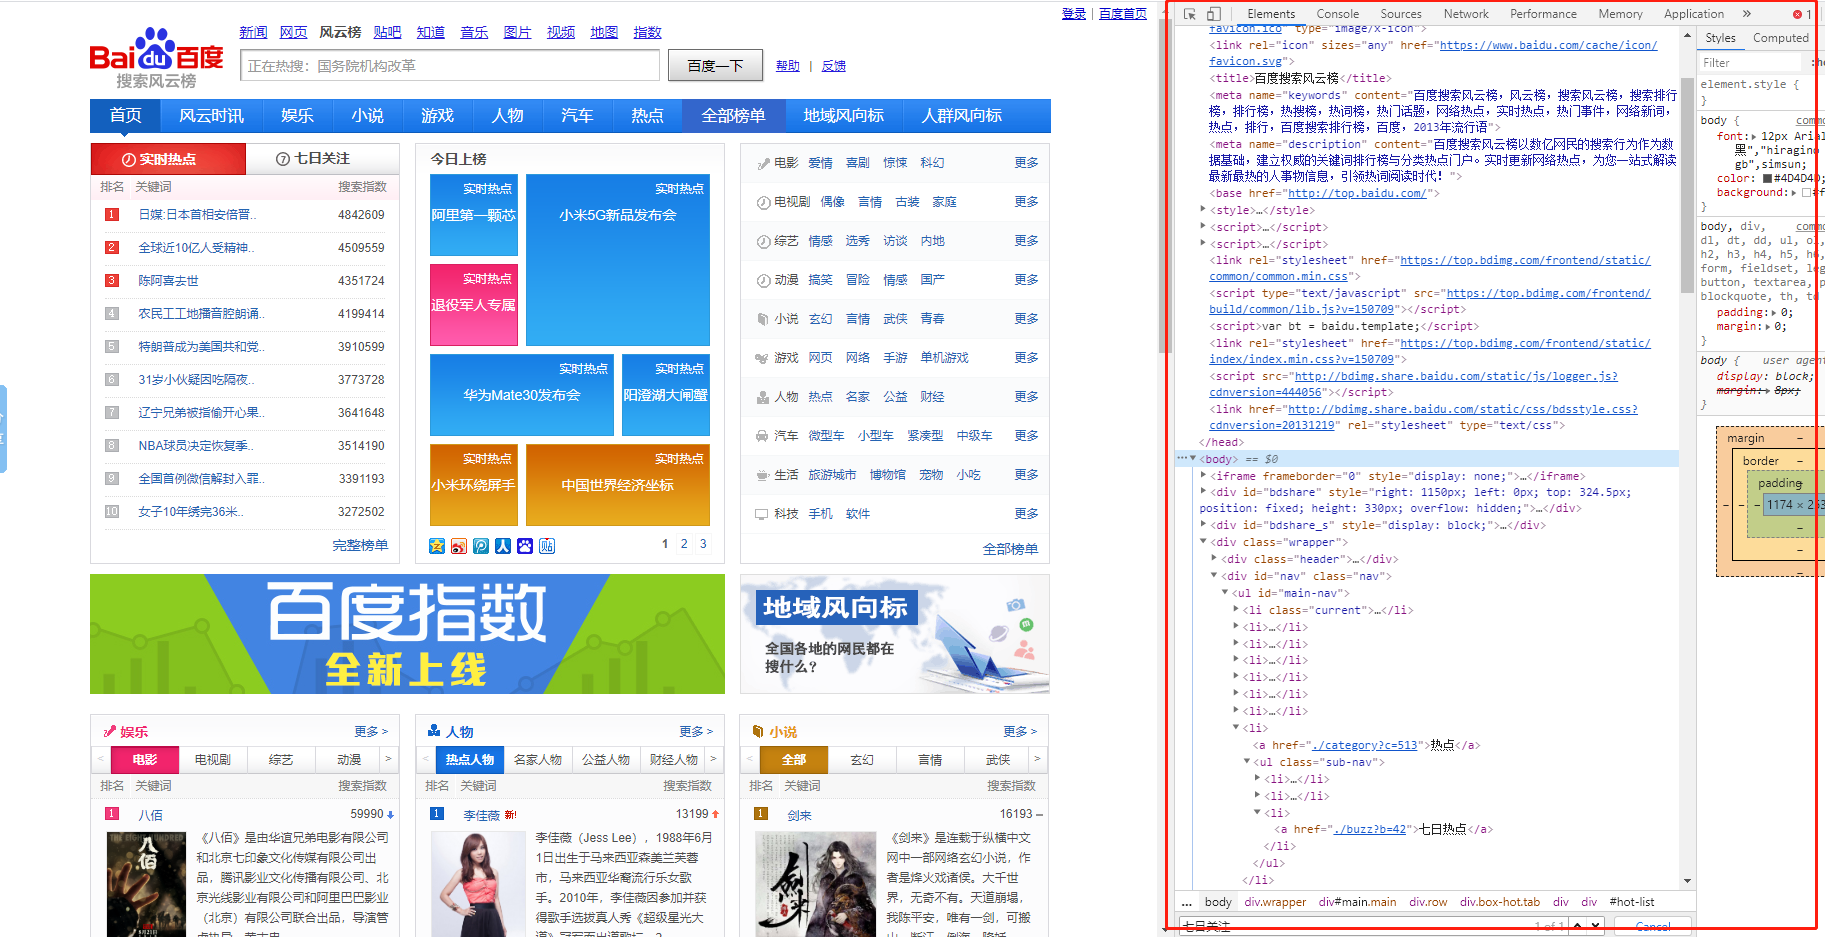Viewport: 1825px width, 937px height.
Task: Open the 全部榜单 navigation item
Action: pyautogui.click(x=733, y=116)
